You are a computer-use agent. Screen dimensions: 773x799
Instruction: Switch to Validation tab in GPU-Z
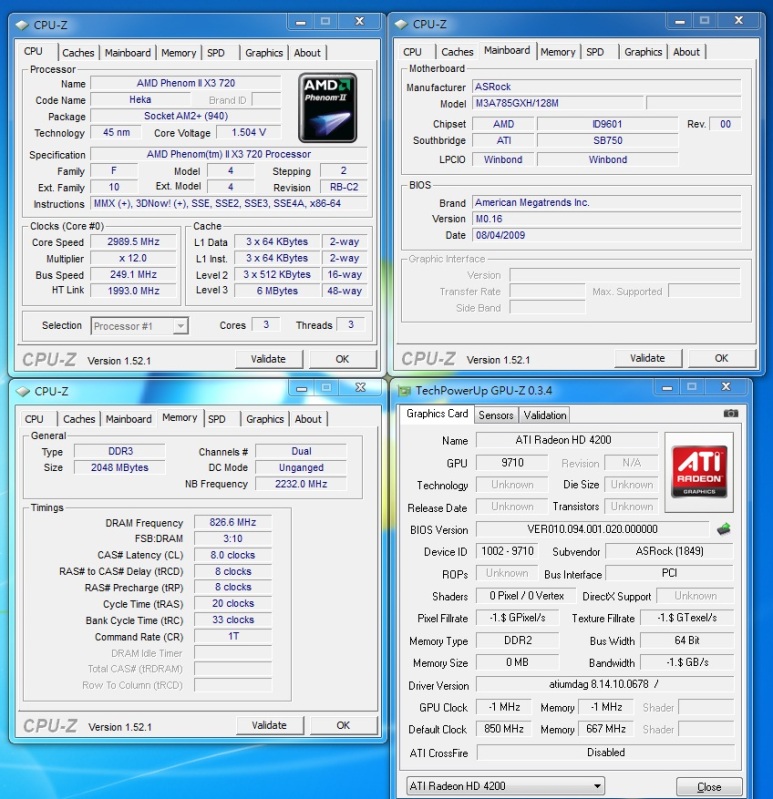545,415
